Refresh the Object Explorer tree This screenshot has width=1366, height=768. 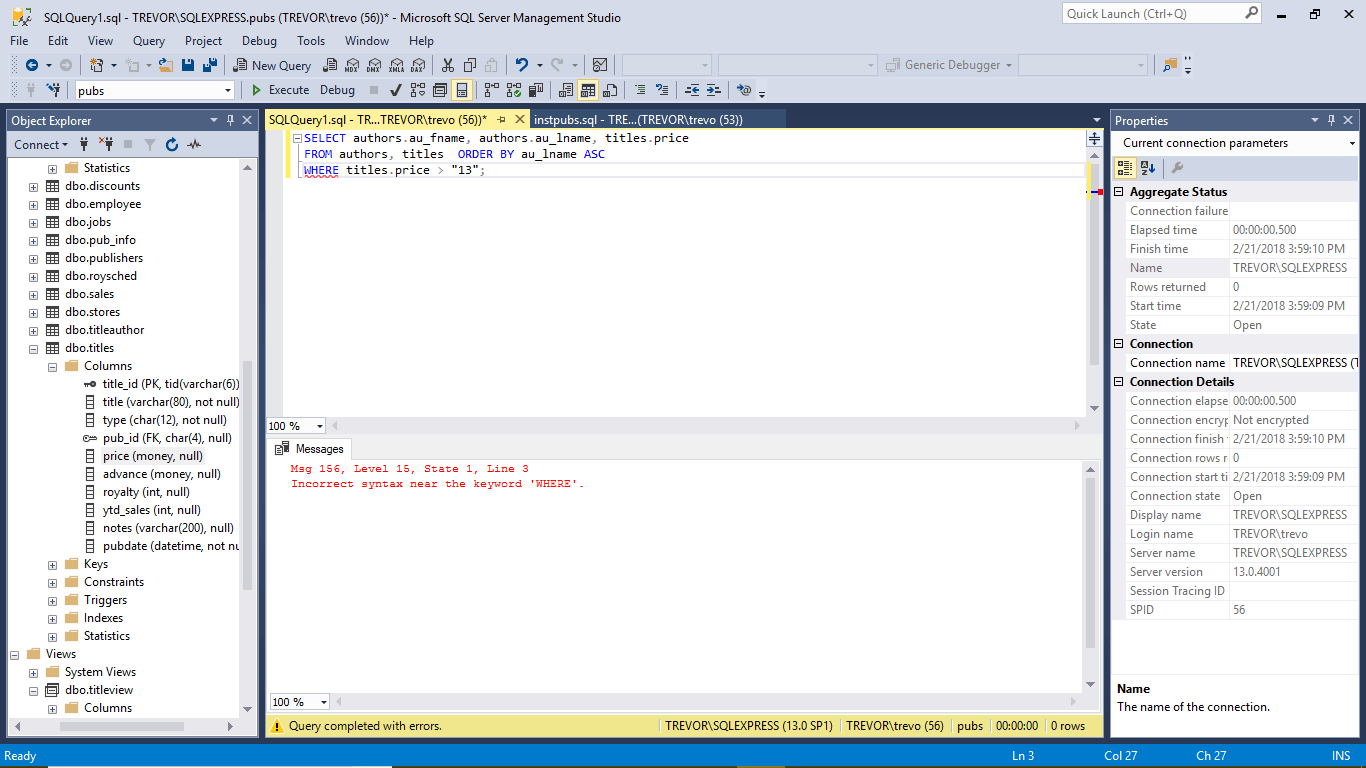[x=172, y=144]
